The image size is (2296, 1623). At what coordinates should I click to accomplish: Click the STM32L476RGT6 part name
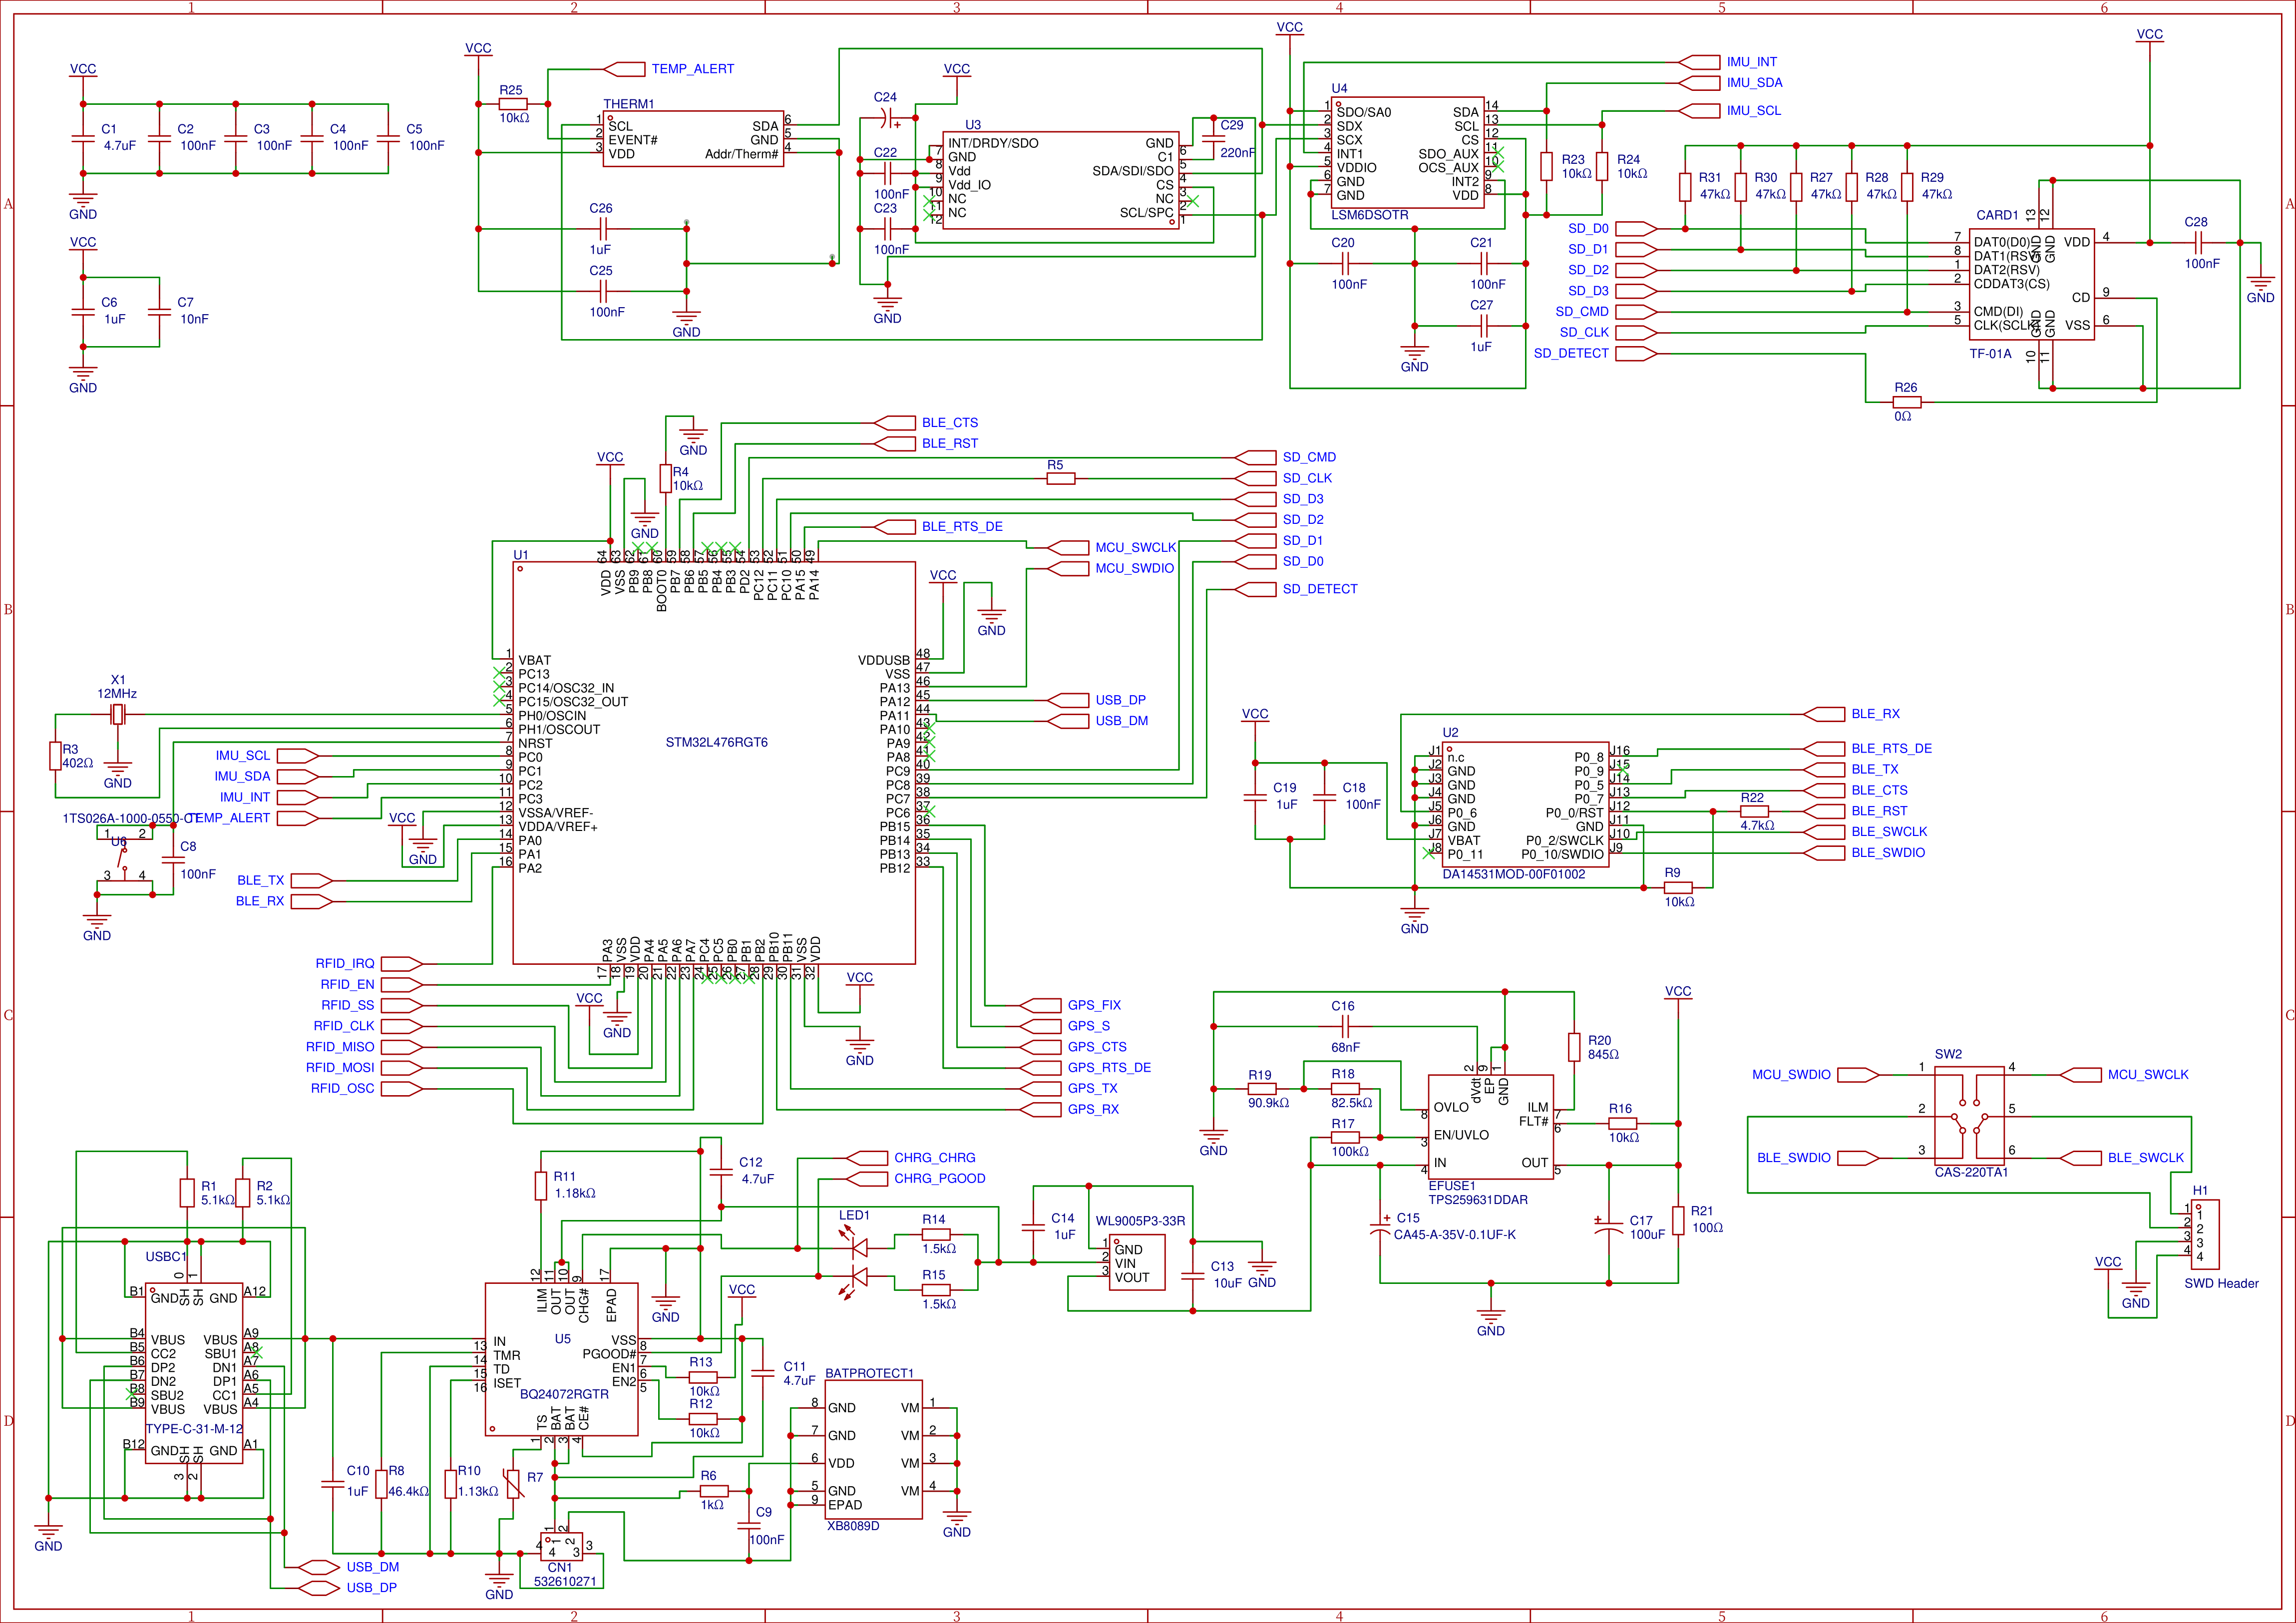coord(717,743)
